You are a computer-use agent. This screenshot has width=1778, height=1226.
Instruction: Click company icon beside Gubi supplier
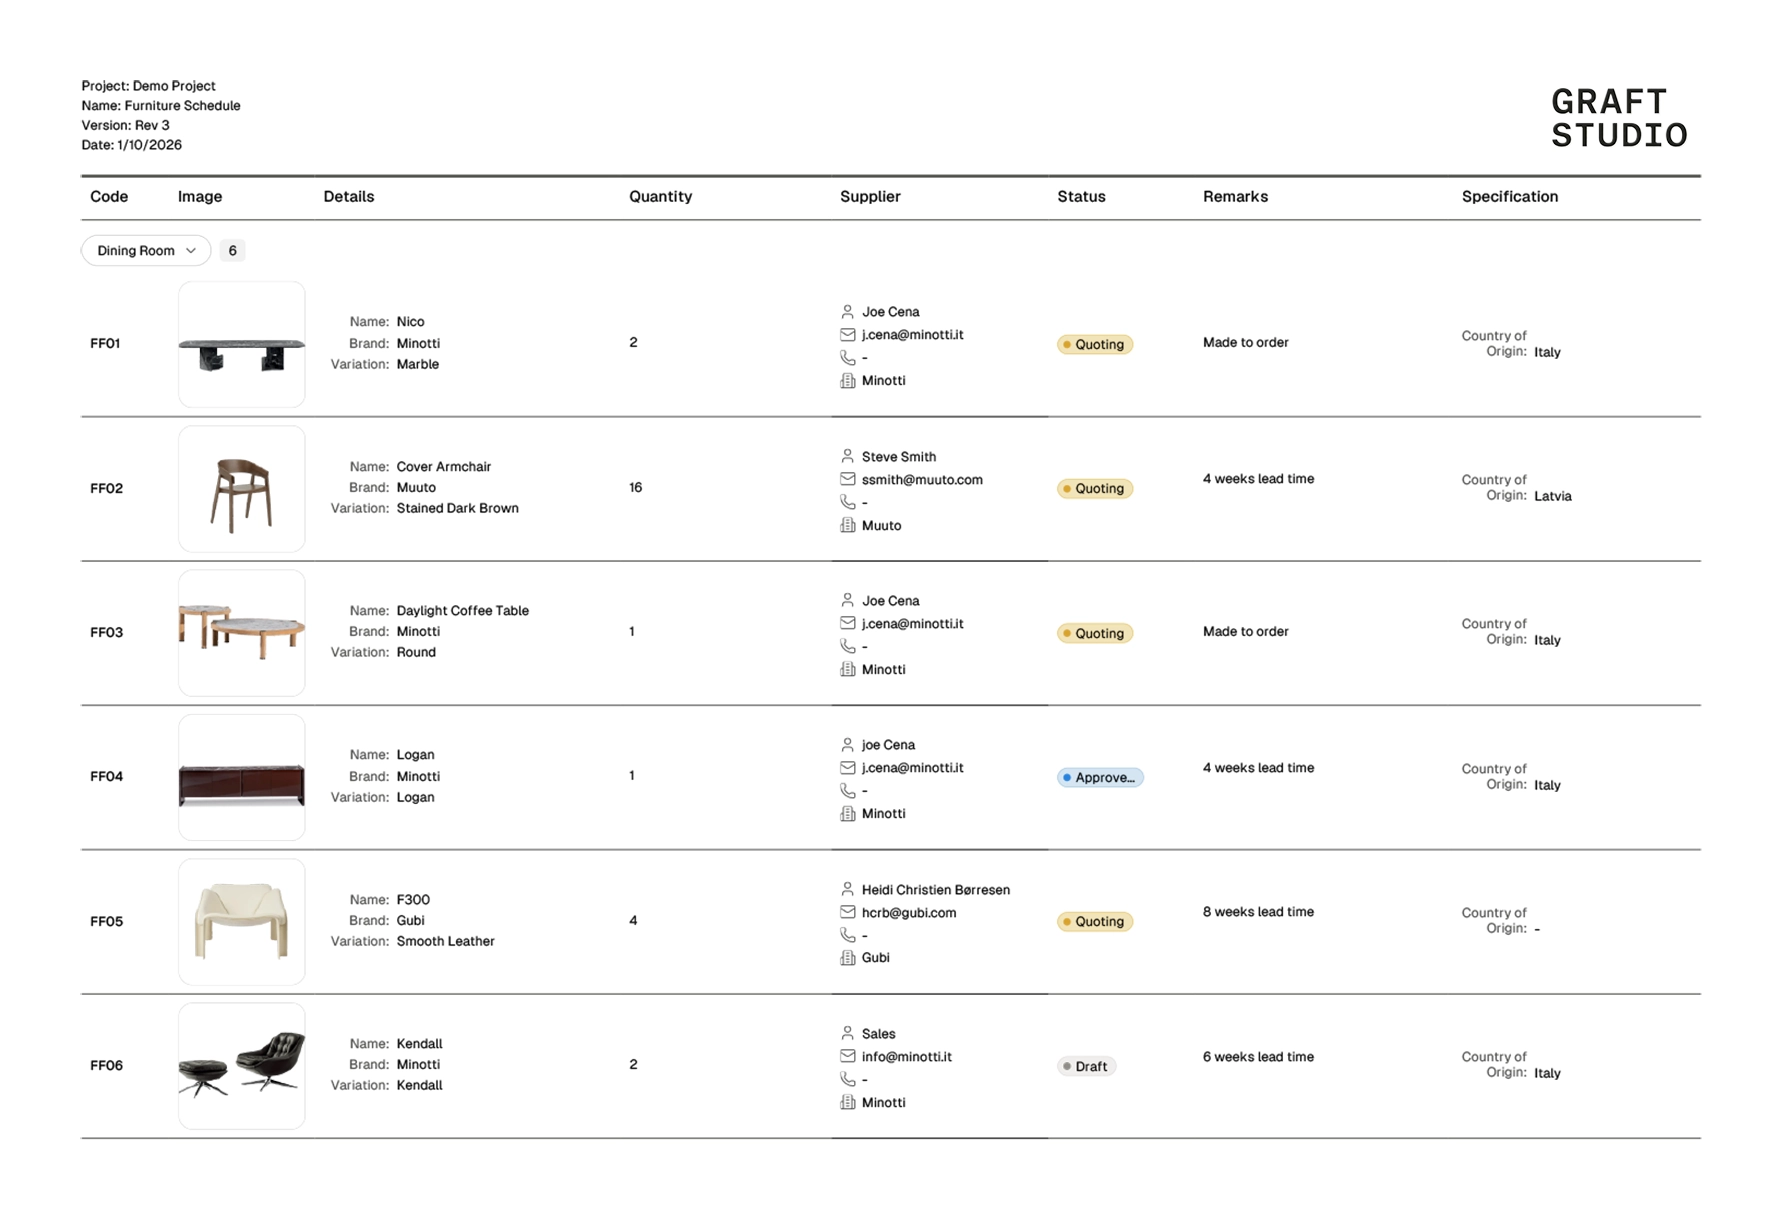tap(847, 958)
